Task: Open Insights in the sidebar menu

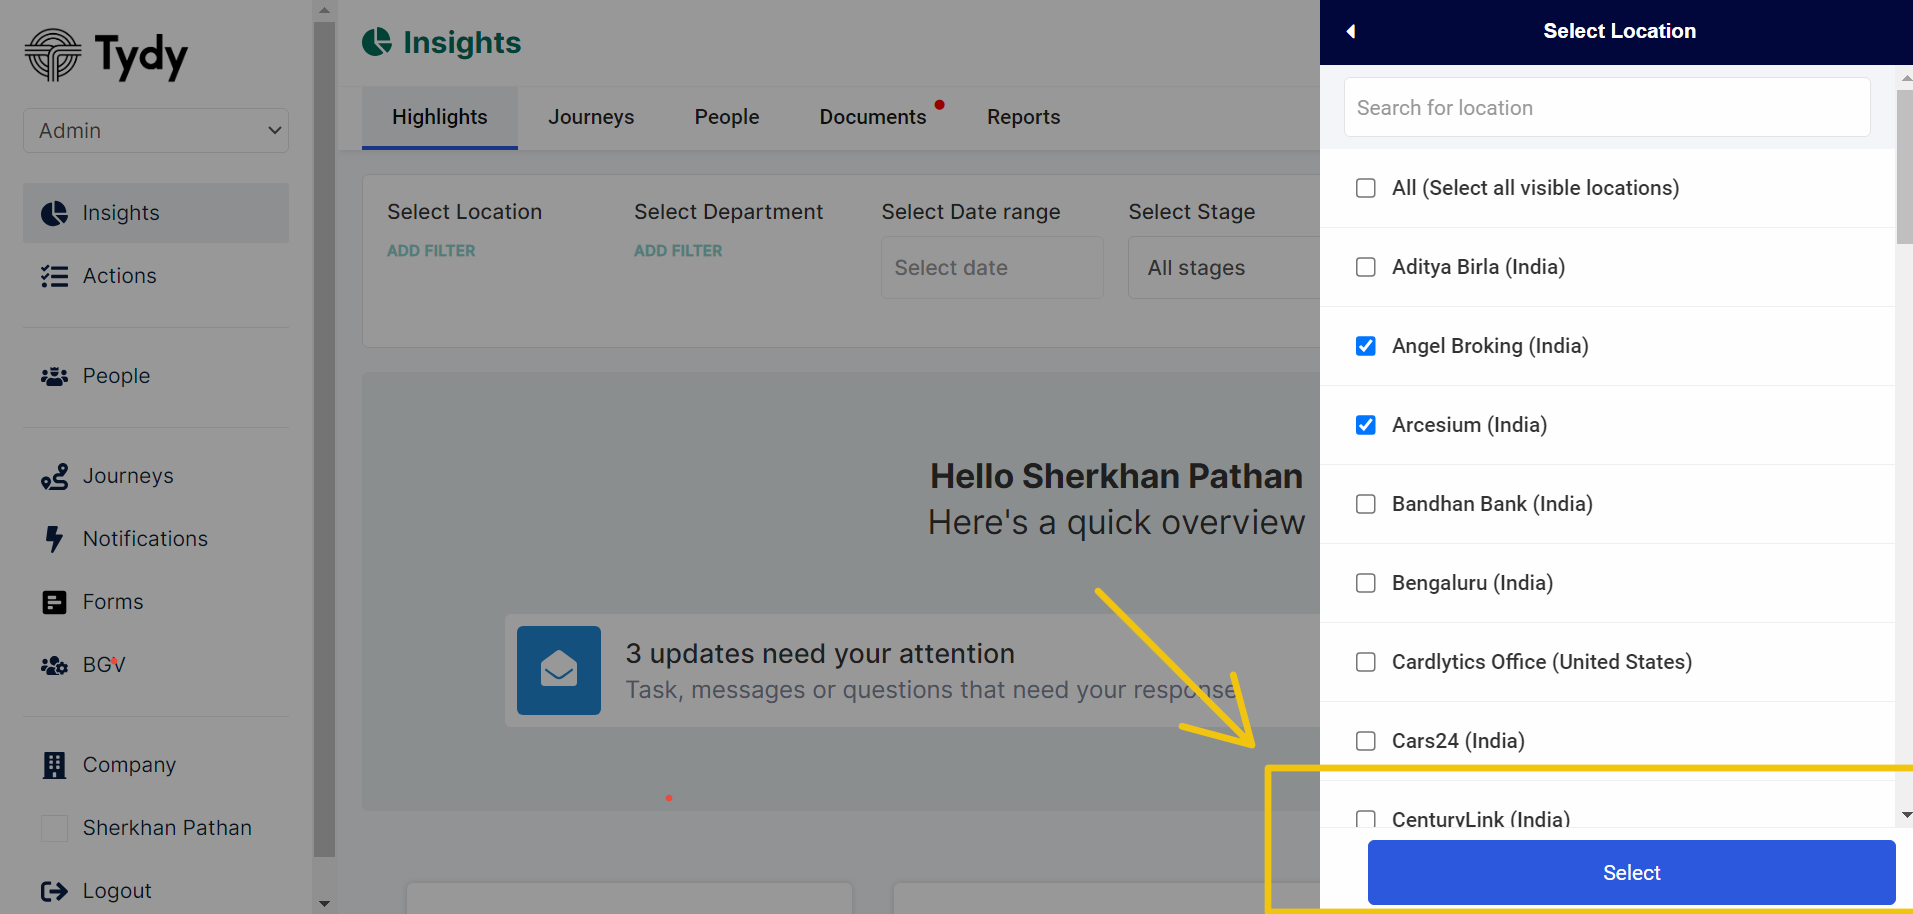Action: coord(156,213)
